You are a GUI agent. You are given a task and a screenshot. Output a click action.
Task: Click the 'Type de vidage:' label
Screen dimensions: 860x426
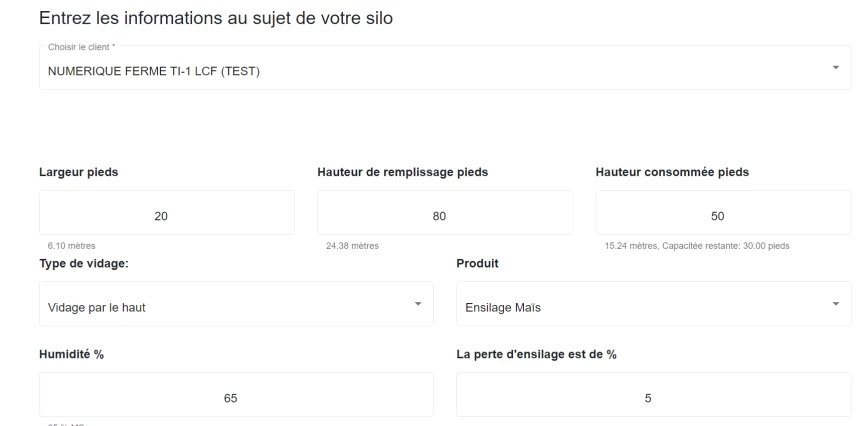pyautogui.click(x=83, y=263)
